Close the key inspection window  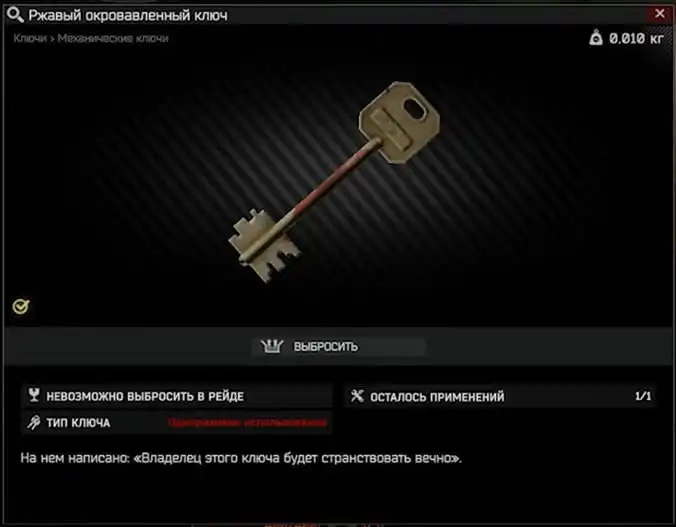[660, 14]
